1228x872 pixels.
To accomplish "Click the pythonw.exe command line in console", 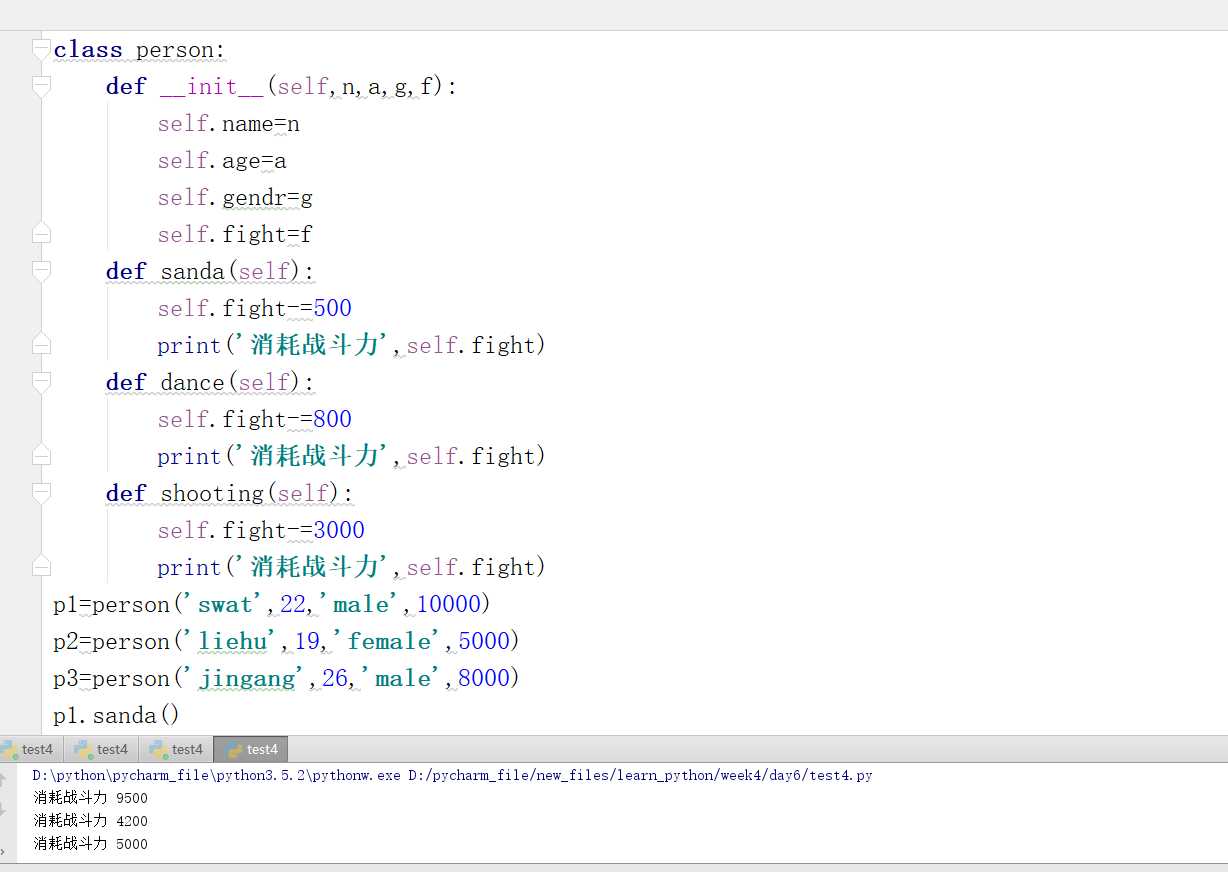I will [452, 776].
